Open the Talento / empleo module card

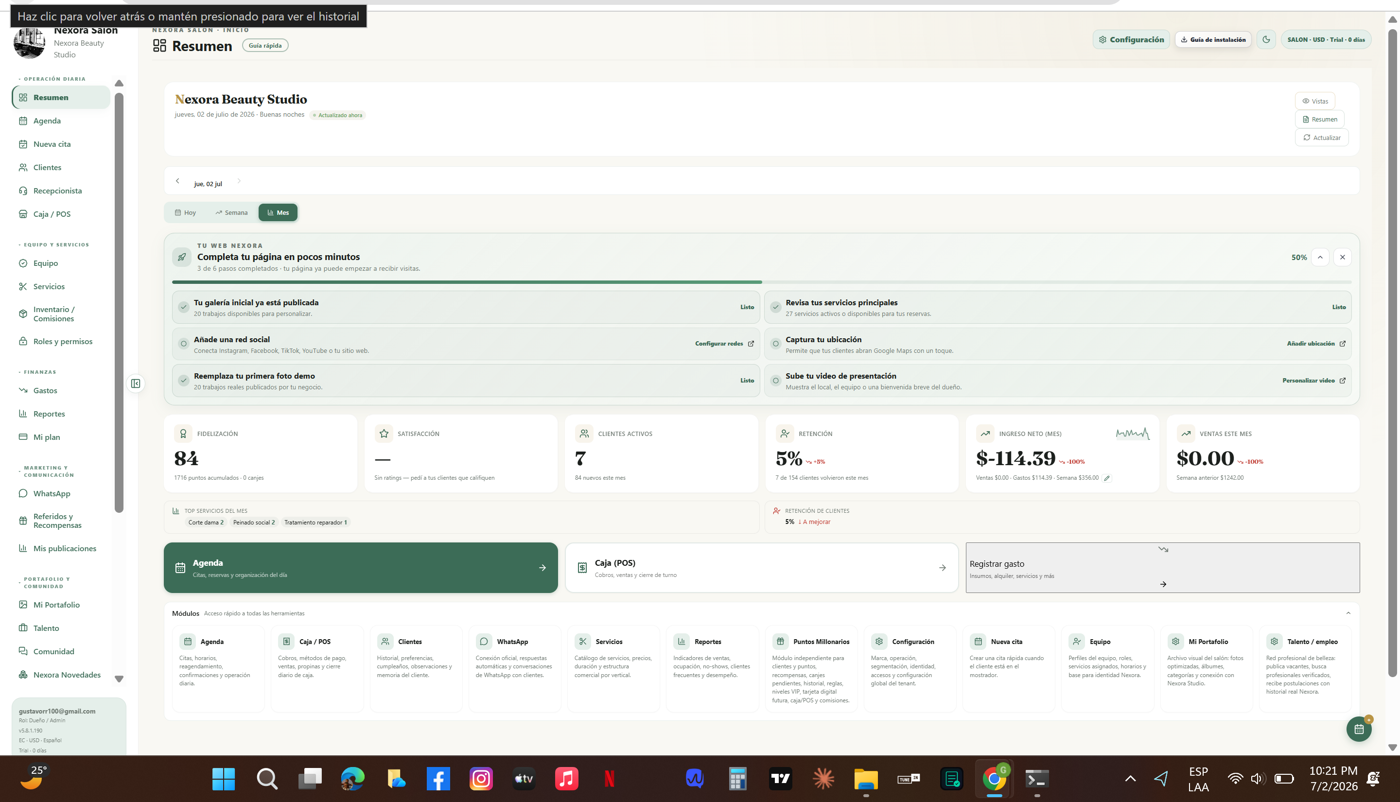point(1305,669)
